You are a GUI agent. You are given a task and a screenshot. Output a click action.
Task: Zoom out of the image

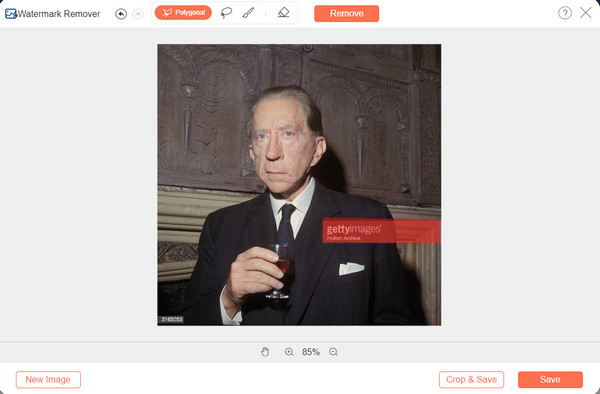(333, 352)
